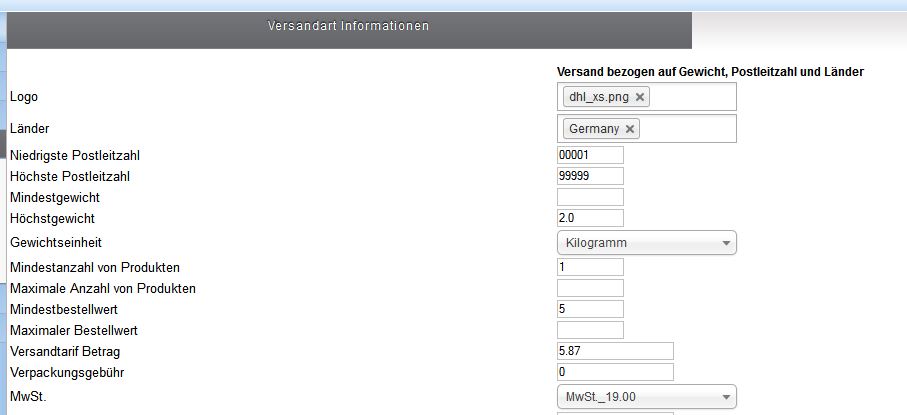Image resolution: width=907 pixels, height=415 pixels.
Task: Click the Mindestbestellwert input field
Action: click(x=590, y=309)
